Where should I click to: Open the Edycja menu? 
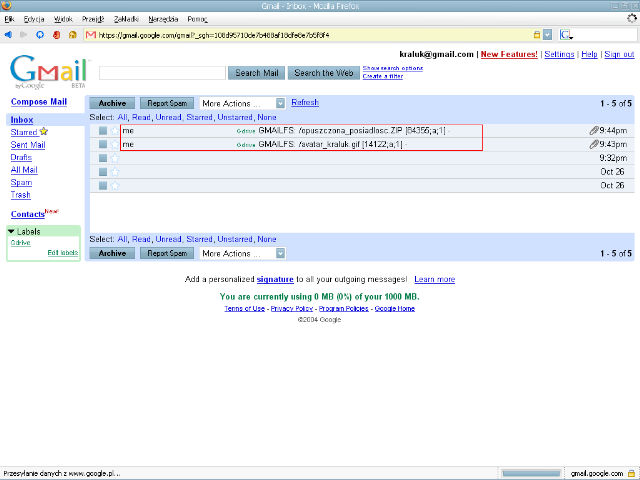pos(34,19)
